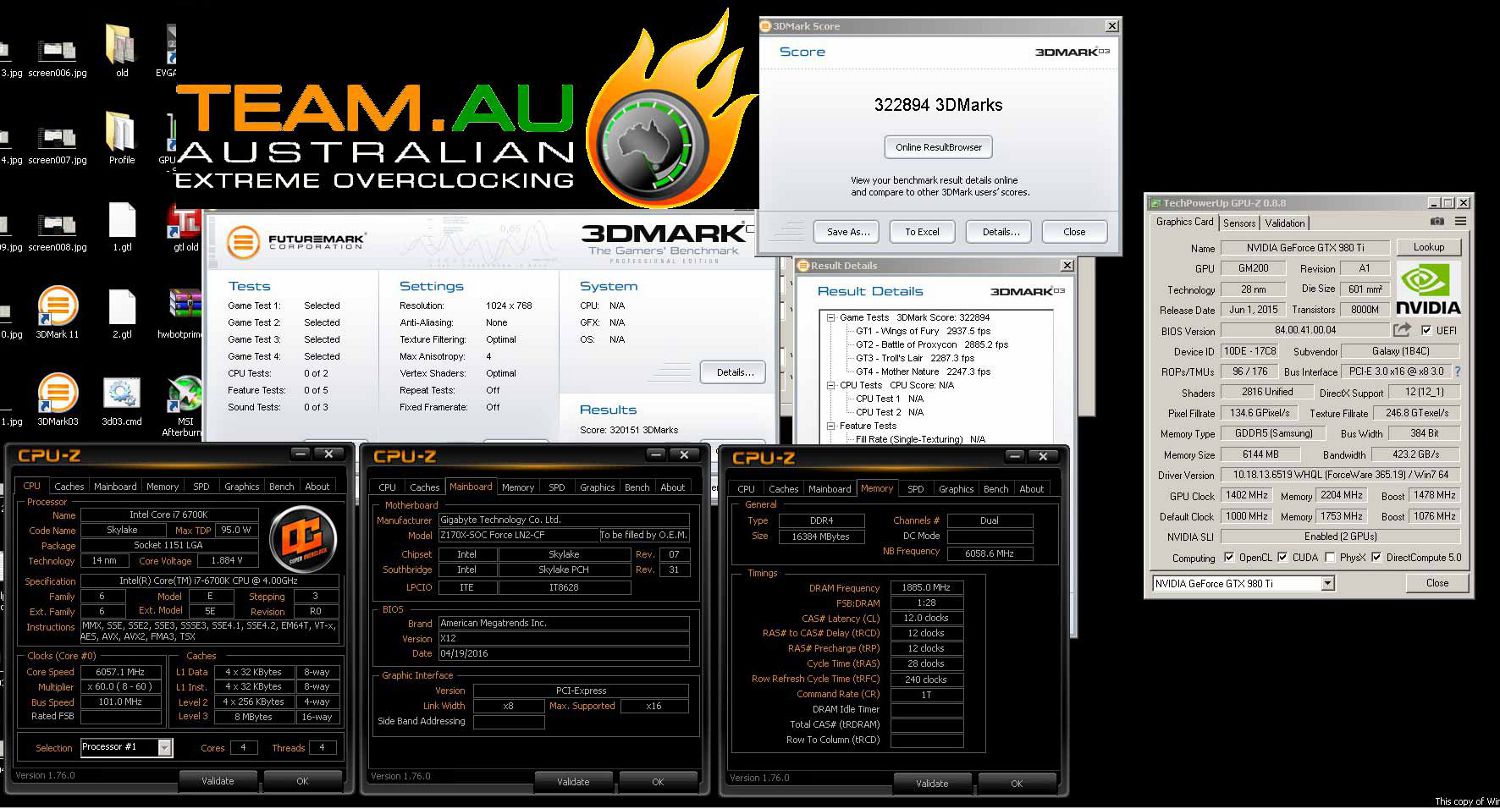Open the GPU selection dropdown in GPU-Z
1500x809 pixels.
pos(1328,583)
